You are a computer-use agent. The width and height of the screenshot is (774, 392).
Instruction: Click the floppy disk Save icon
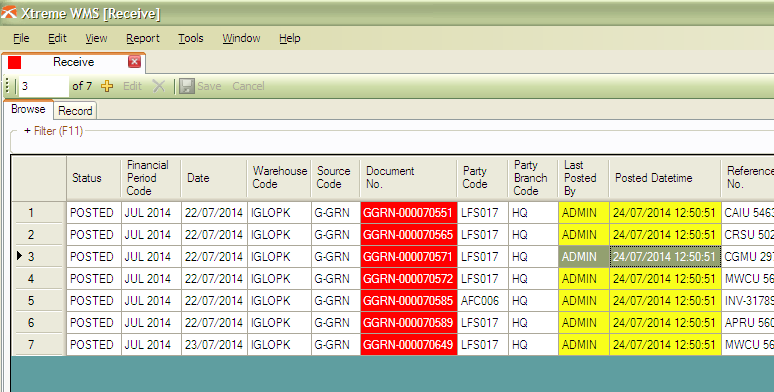(x=186, y=86)
